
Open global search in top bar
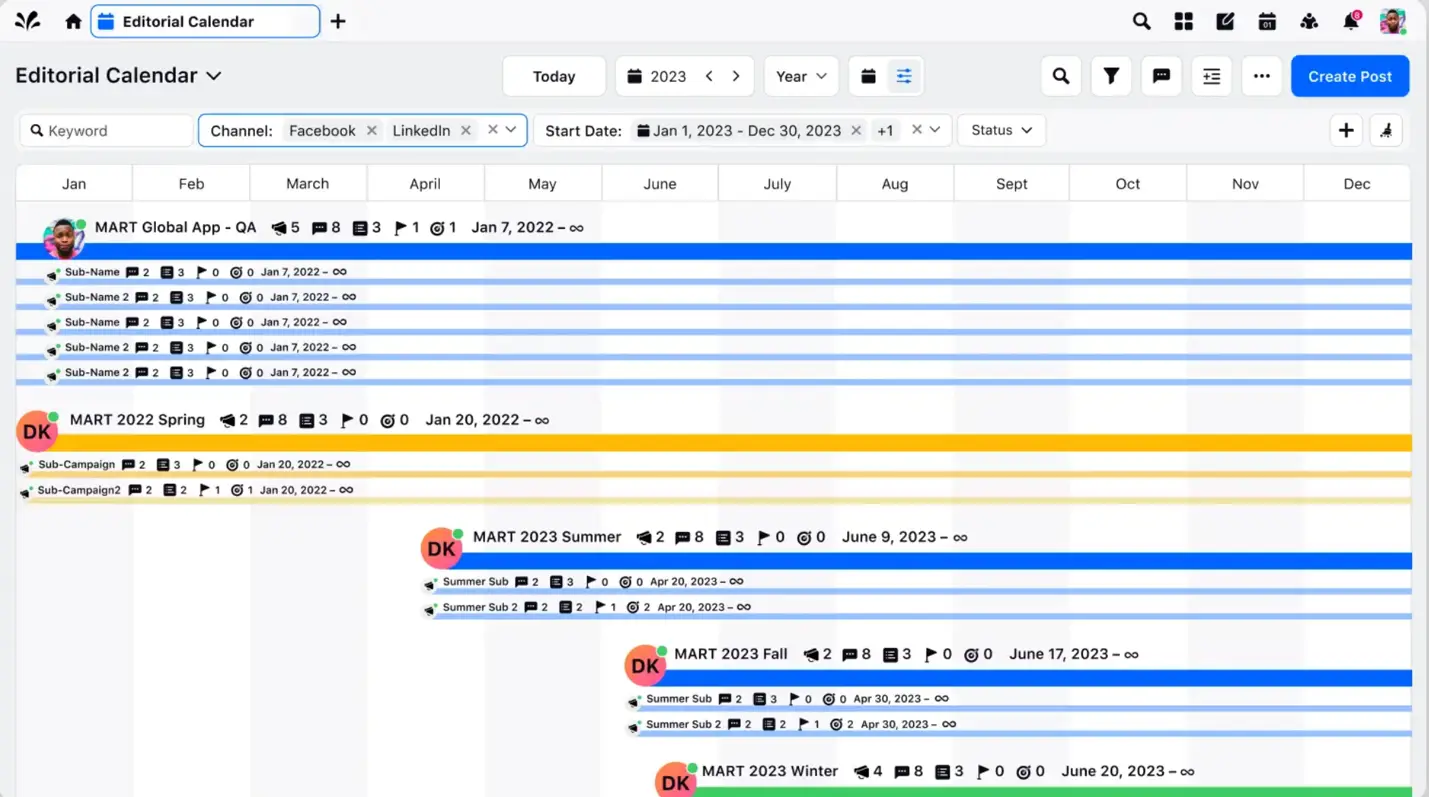[1141, 21]
